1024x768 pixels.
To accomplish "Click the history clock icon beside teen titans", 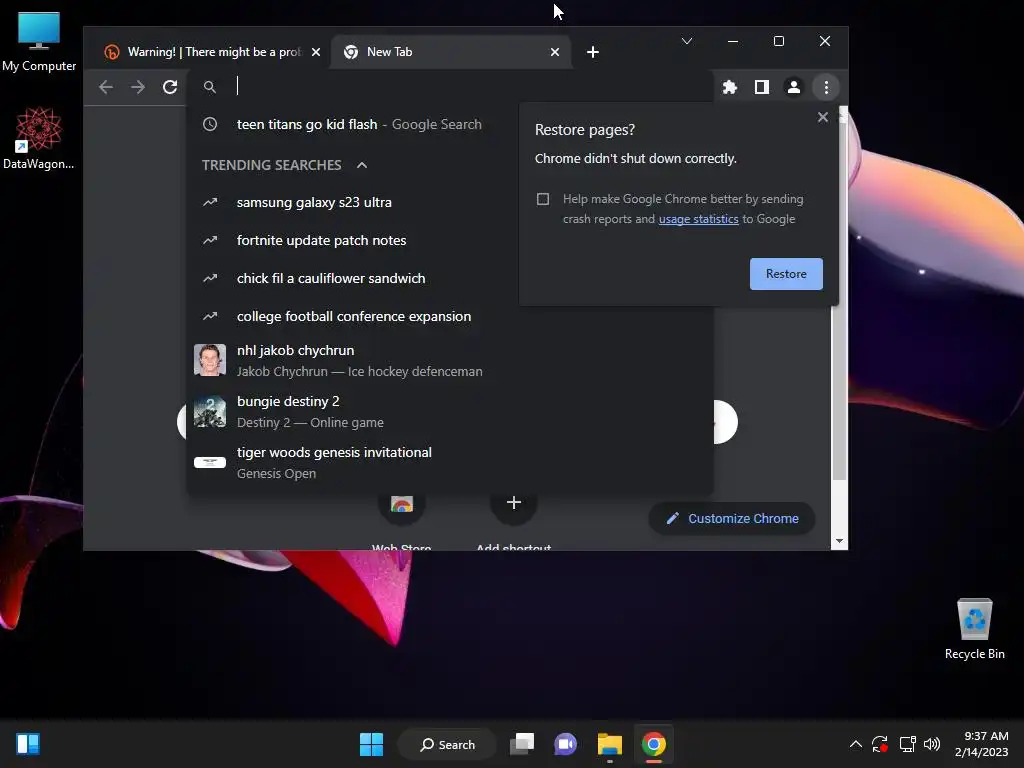I will tap(210, 124).
